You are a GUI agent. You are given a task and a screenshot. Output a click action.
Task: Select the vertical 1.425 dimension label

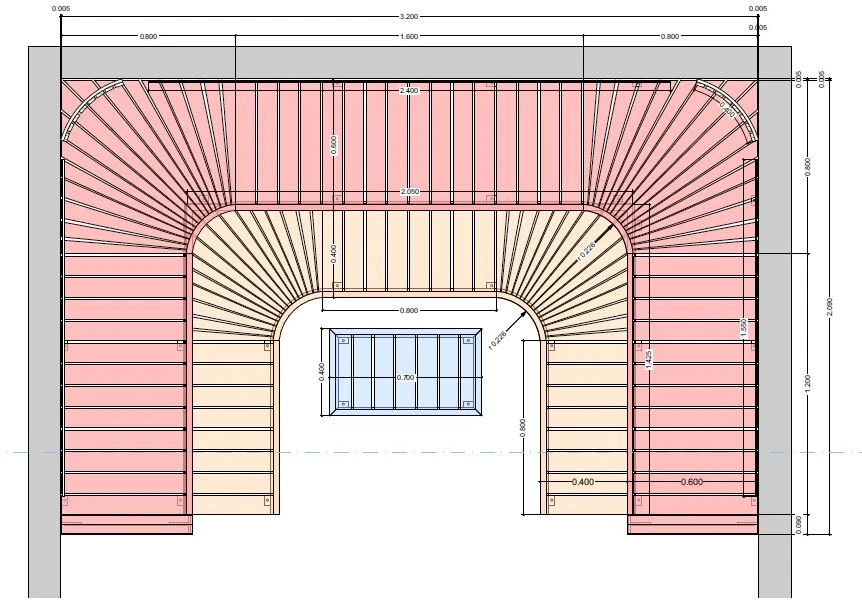pyautogui.click(x=649, y=360)
